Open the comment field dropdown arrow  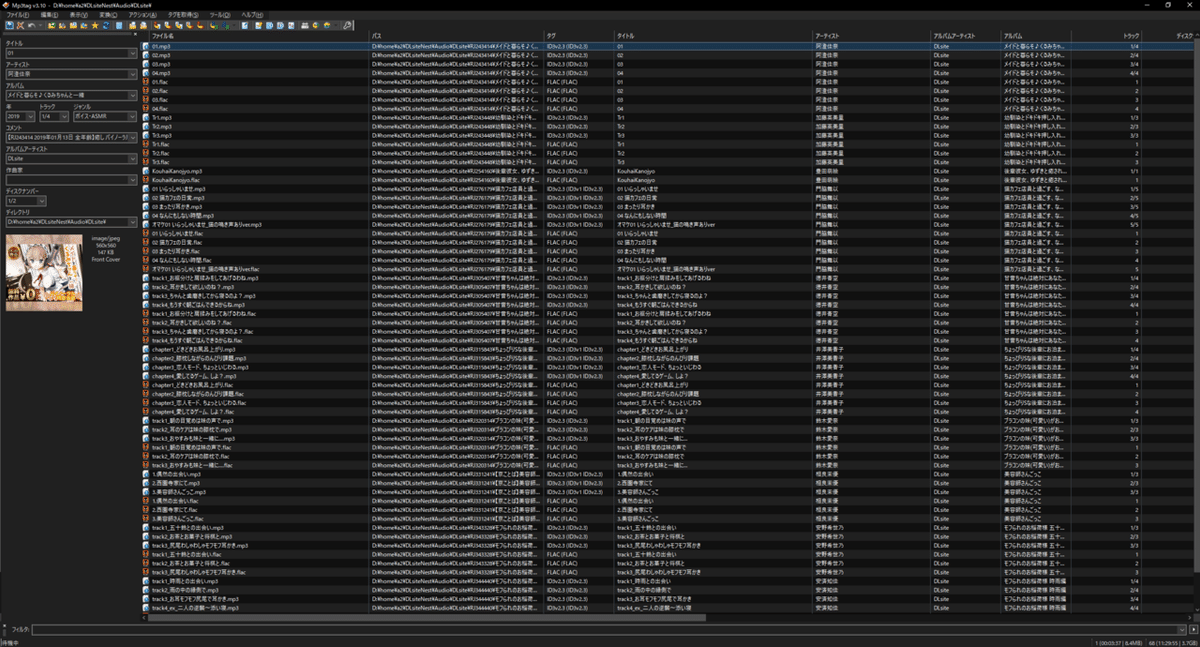click(132, 138)
